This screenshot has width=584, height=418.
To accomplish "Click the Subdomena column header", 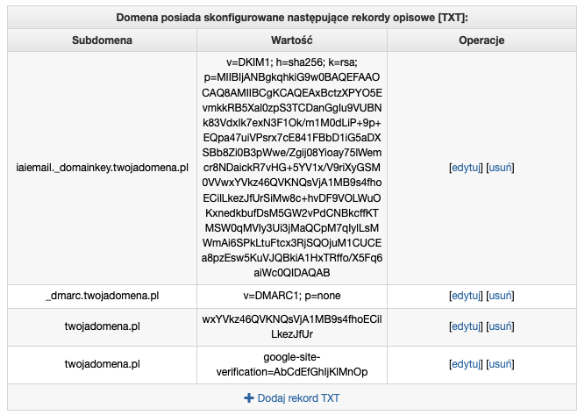I will (102, 40).
